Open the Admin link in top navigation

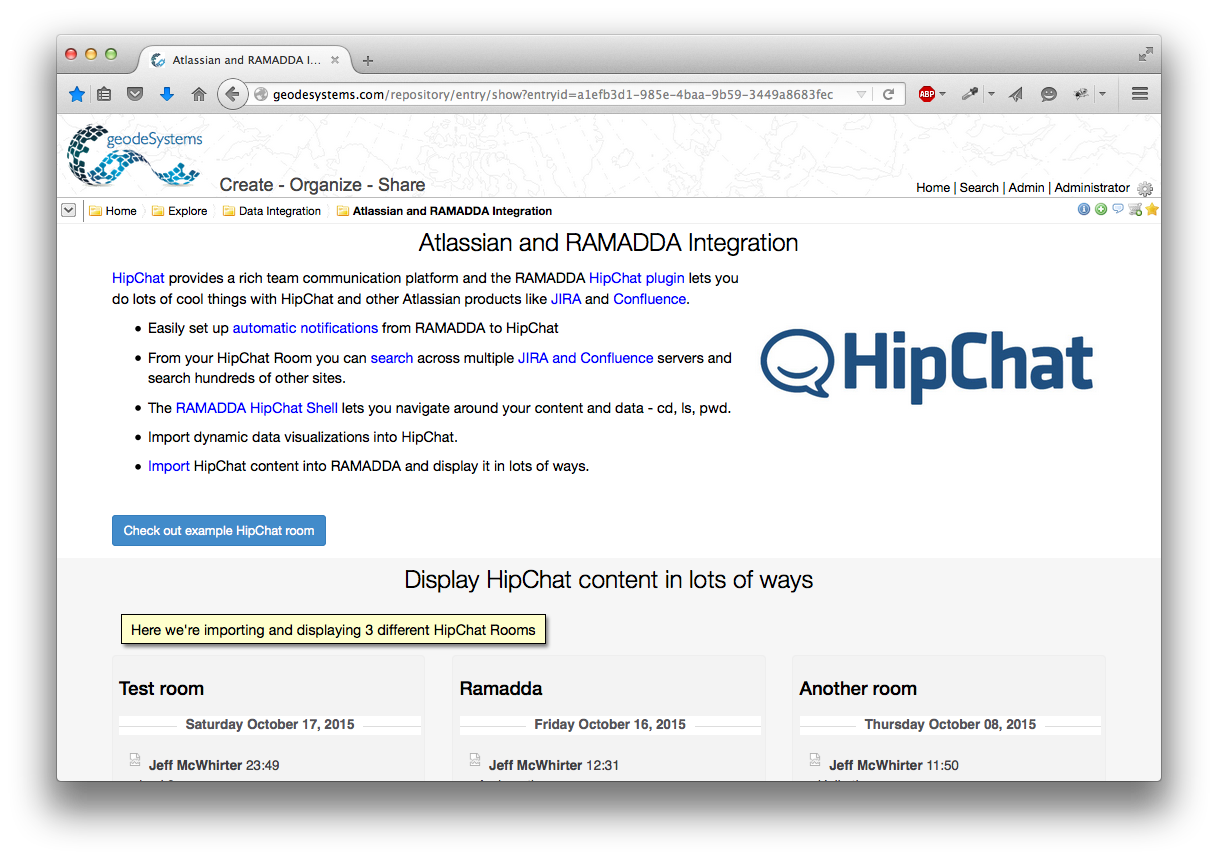coord(1026,188)
